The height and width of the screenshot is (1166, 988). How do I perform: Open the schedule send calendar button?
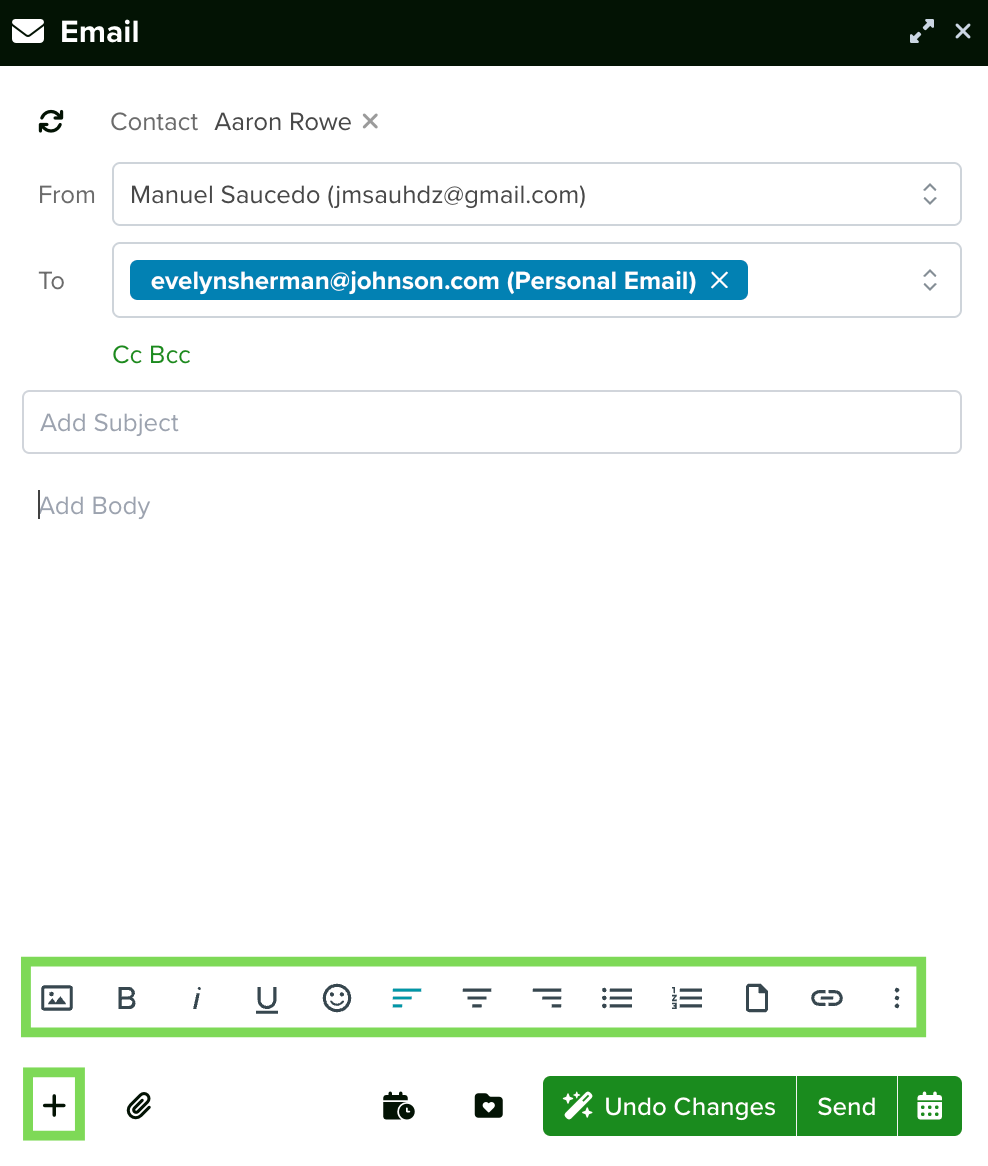pyautogui.click(x=929, y=1106)
